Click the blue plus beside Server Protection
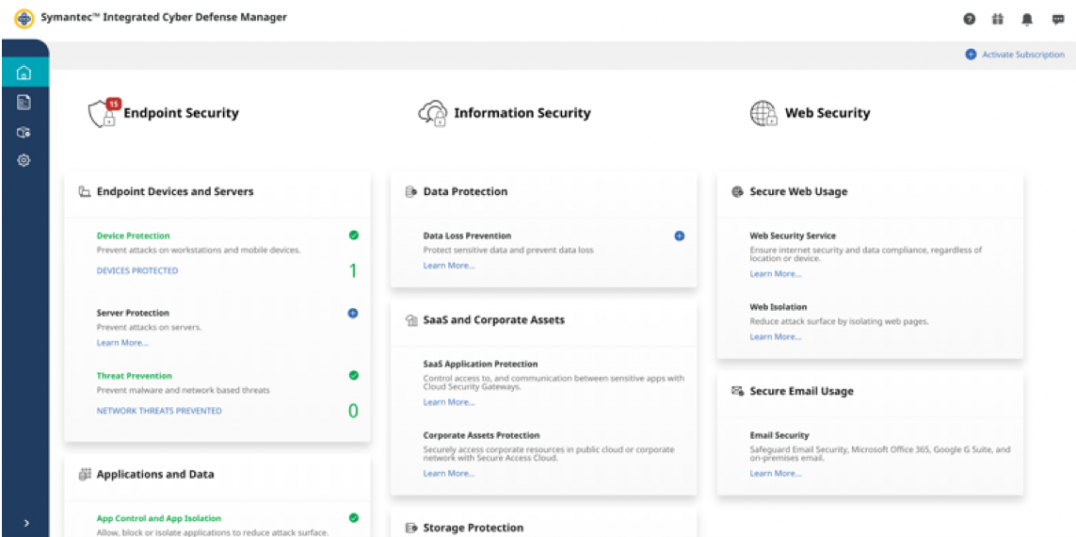Screen dimensions: 1076x537 pos(353,313)
